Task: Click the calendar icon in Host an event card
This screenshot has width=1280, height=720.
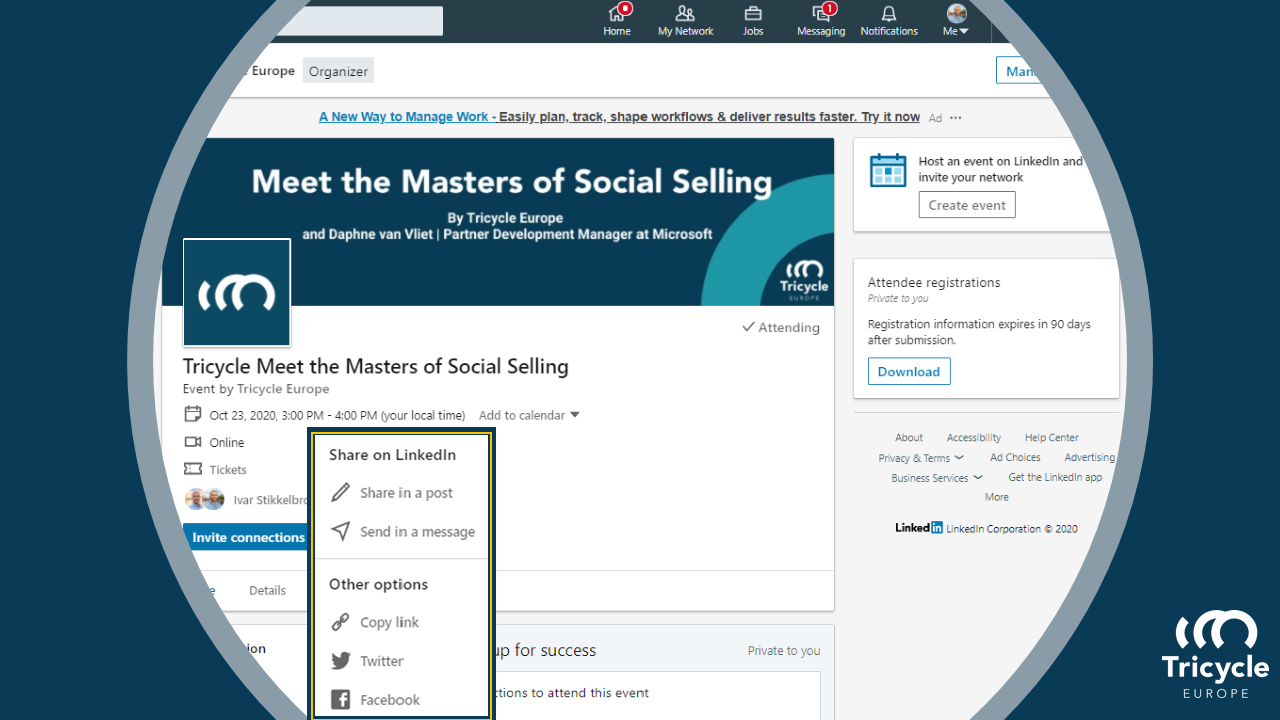Action: tap(888, 170)
